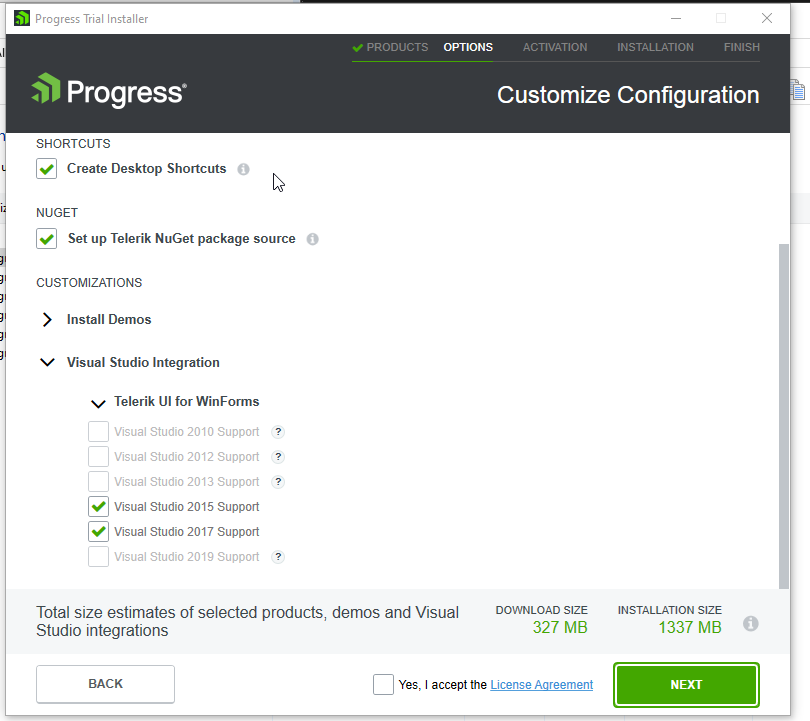The image size is (810, 721).
Task: Uncheck Visual Studio 2017 Support
Action: [98, 531]
